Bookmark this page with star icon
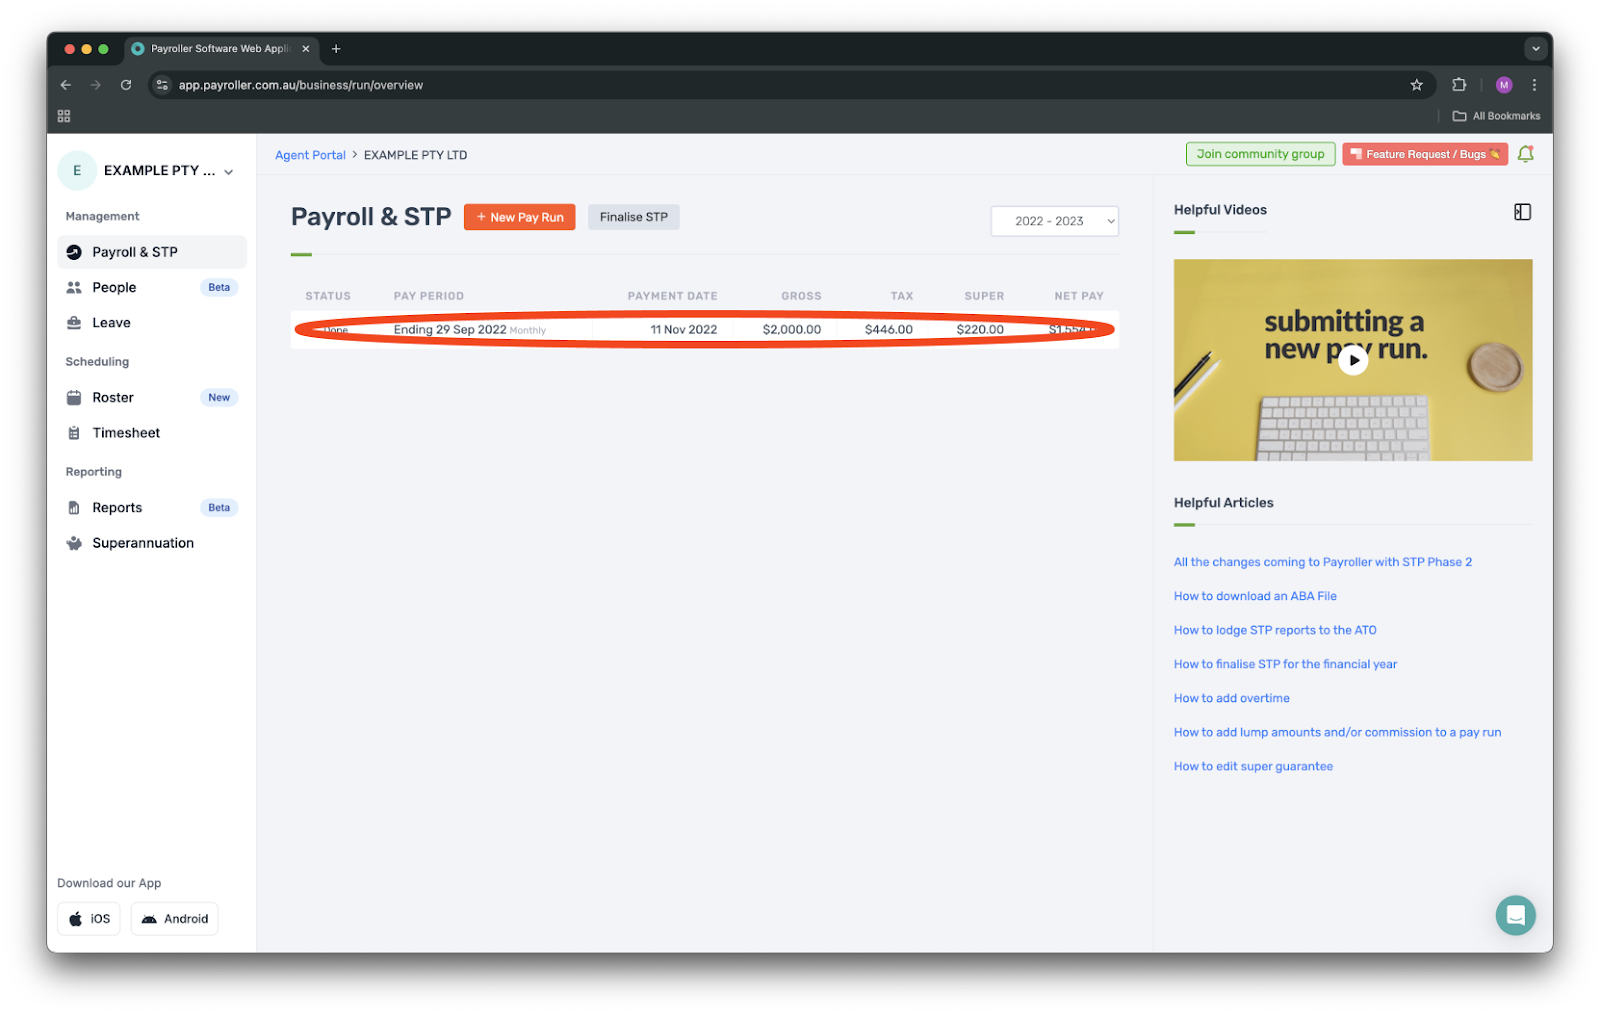The height and width of the screenshot is (1015, 1600). coord(1416,85)
